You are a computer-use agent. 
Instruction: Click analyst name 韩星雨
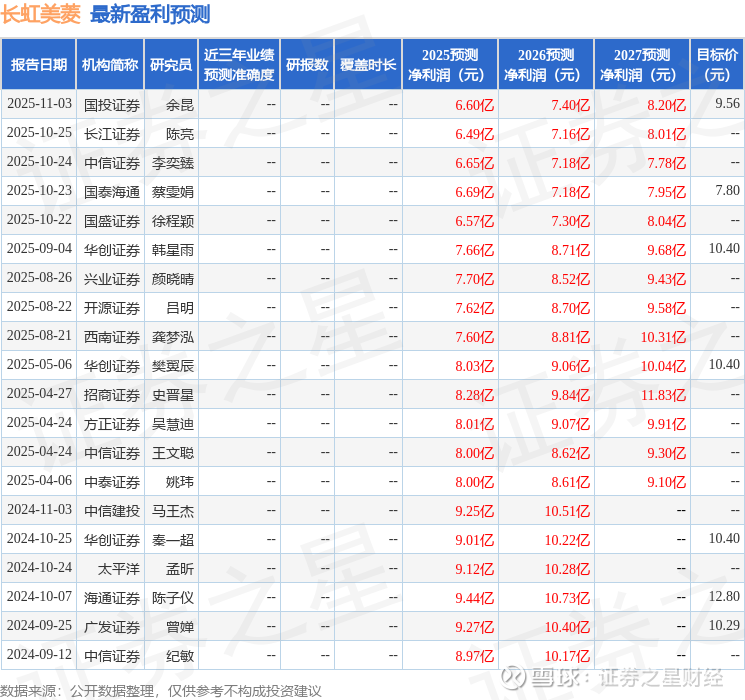tap(173, 250)
